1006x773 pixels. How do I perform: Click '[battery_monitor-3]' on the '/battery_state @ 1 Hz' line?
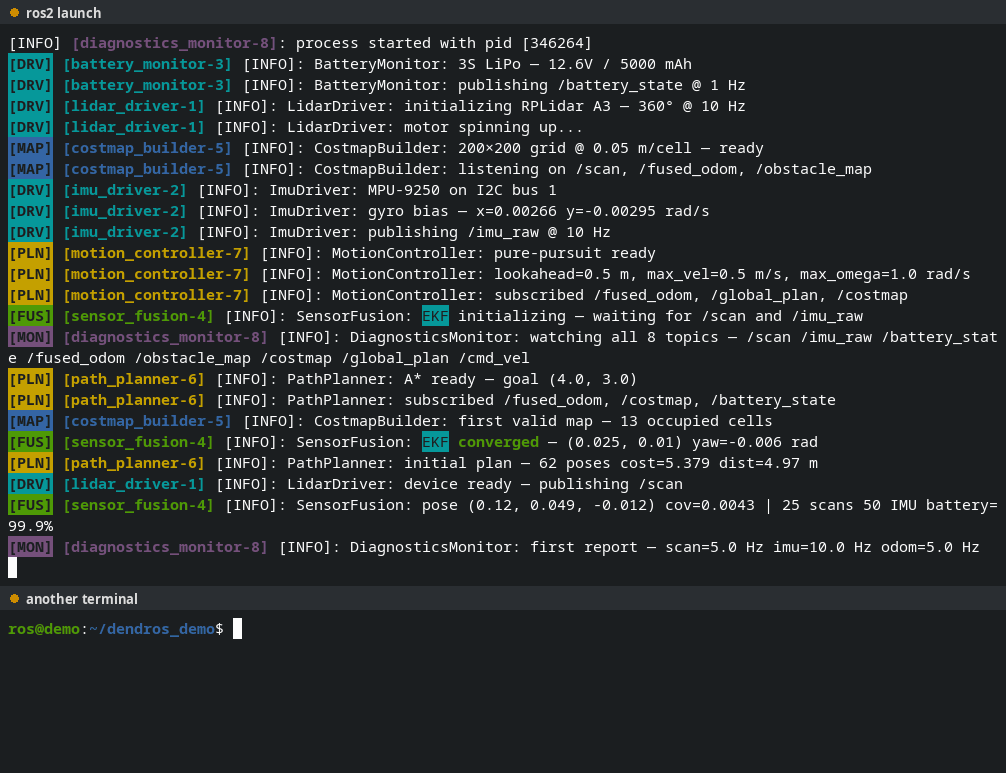[148, 85]
